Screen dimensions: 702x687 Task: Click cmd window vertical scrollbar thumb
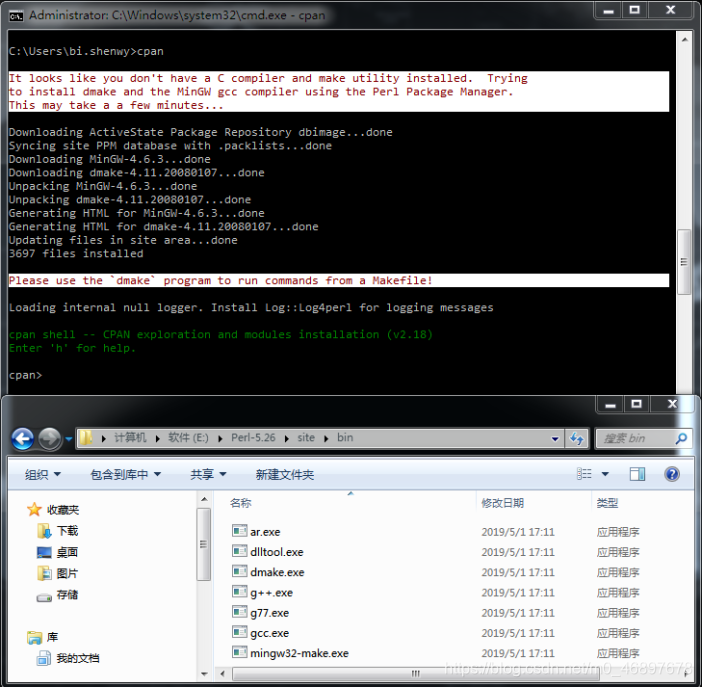(684, 262)
